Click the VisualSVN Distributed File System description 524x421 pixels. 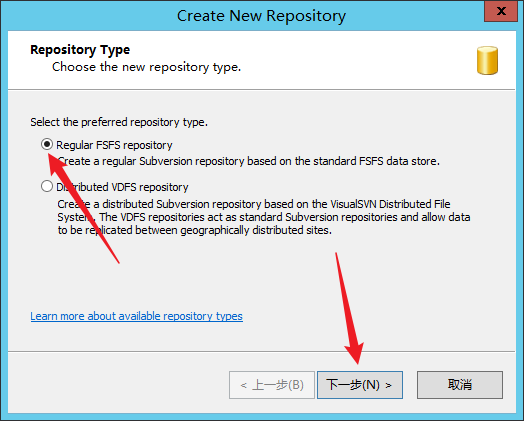coord(264,217)
